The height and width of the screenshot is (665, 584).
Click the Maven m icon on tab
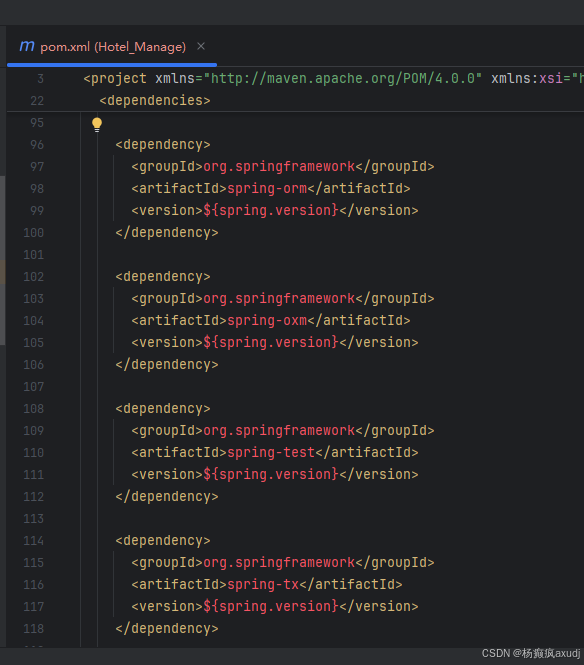[x=27, y=46]
